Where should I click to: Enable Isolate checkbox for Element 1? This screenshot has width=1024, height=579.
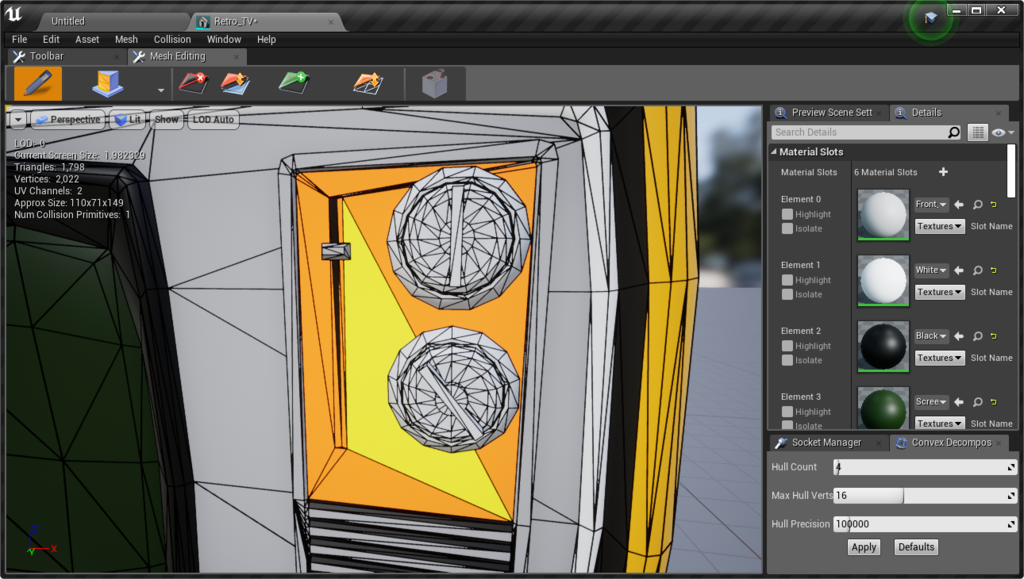(x=788, y=294)
